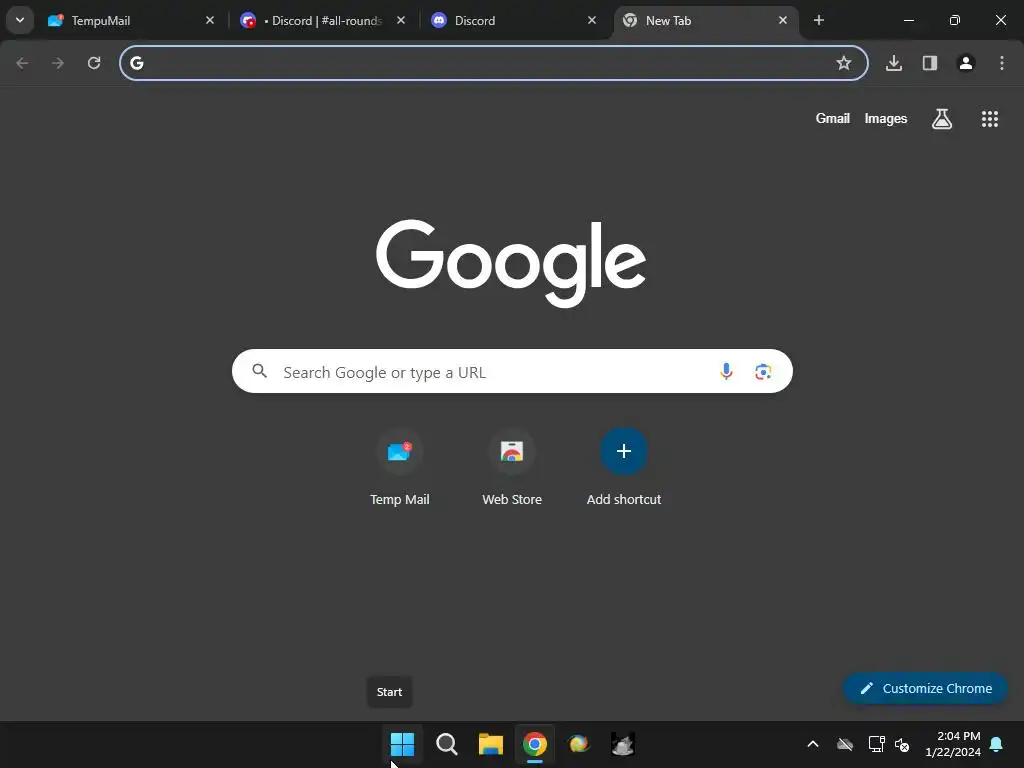
Task: Open File Explorer from taskbar
Action: tap(490, 744)
